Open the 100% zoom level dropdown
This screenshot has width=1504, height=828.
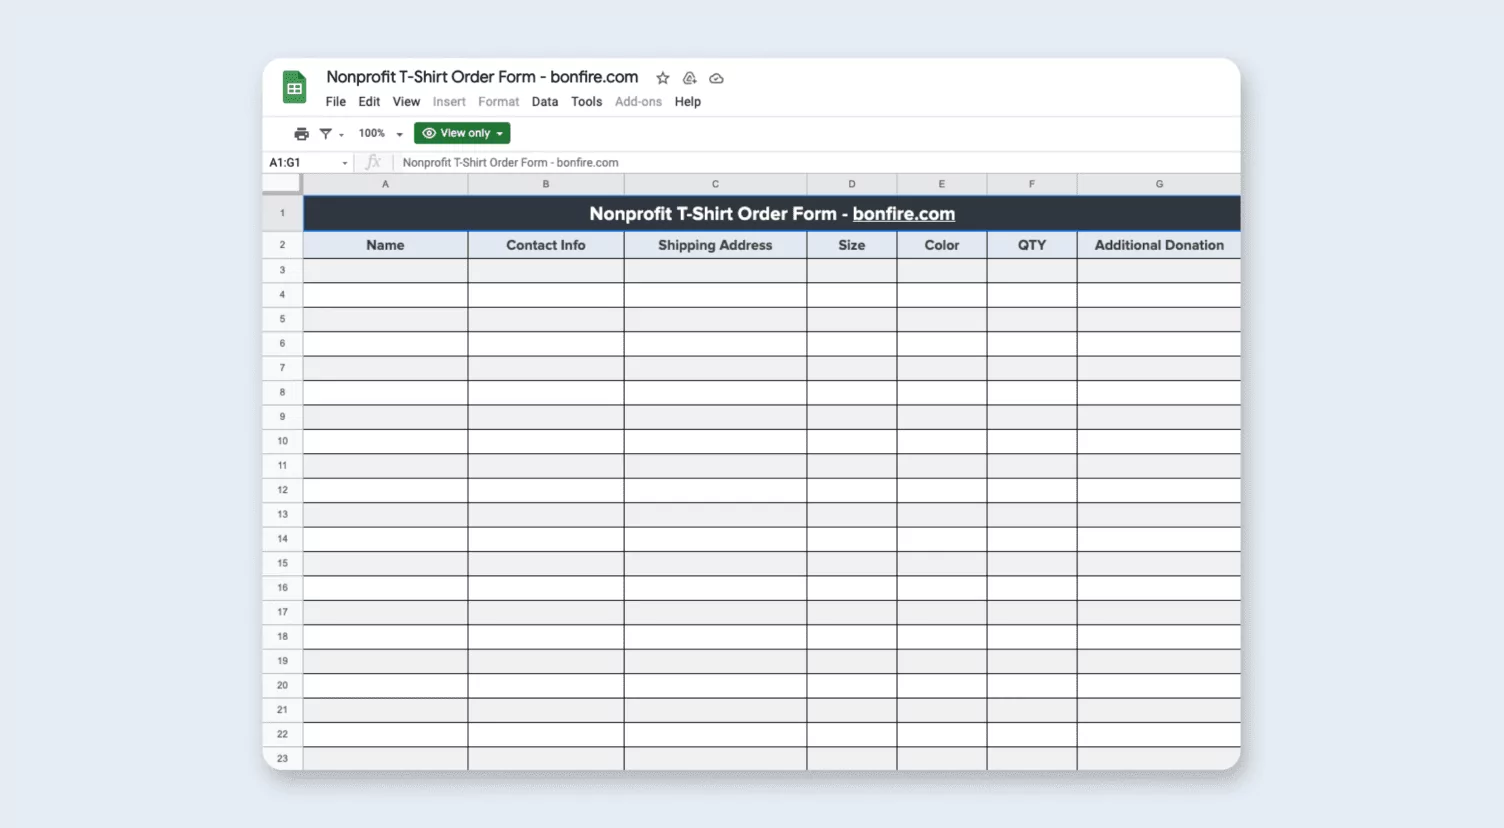[380, 133]
